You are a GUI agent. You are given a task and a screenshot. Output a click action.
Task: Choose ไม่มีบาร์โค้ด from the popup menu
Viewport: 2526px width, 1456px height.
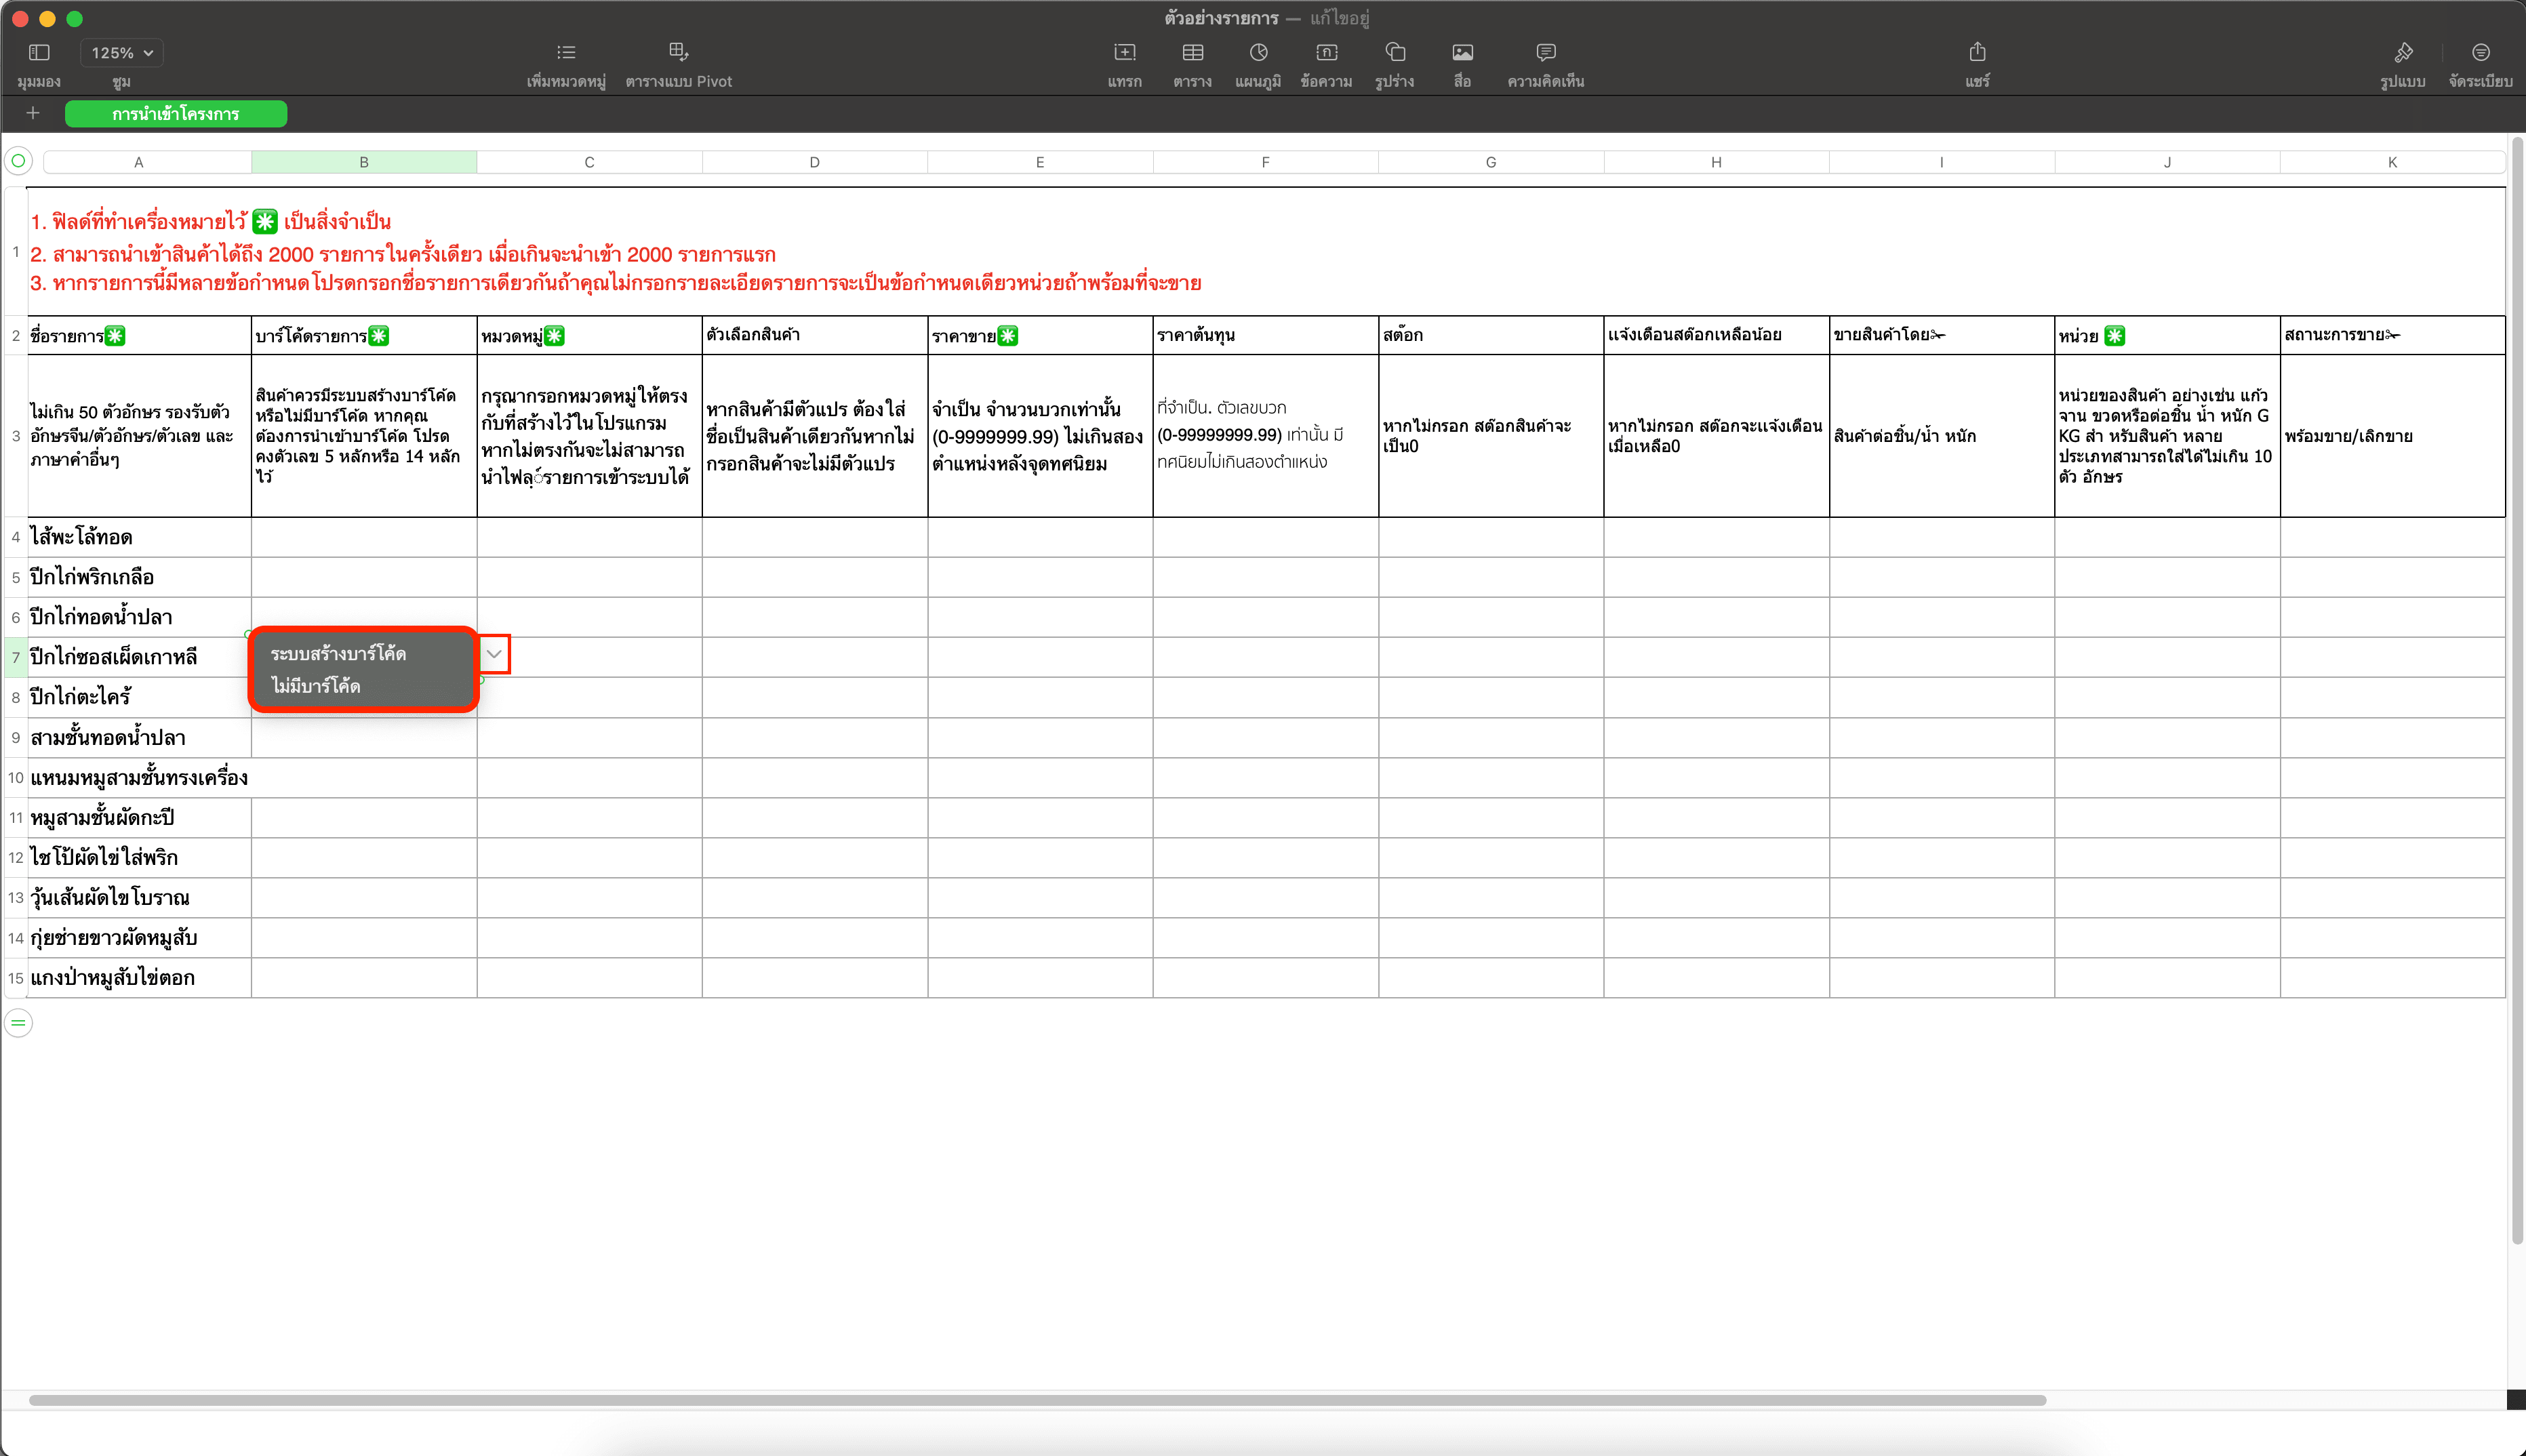pos(316,686)
